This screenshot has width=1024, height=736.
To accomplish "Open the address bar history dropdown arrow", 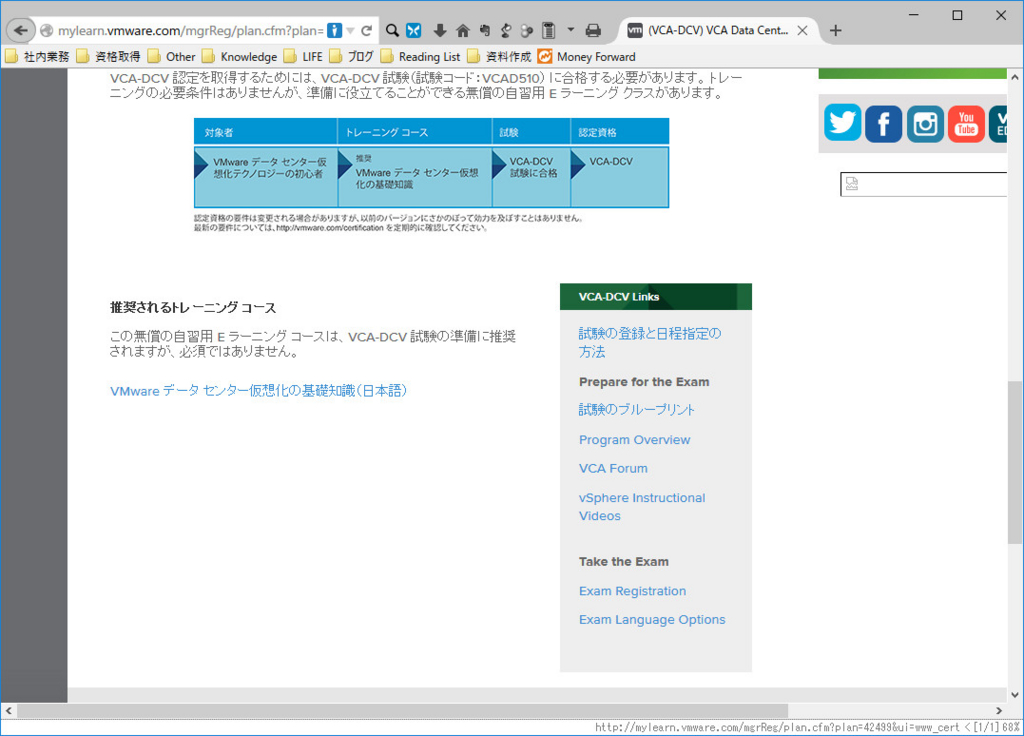I will tap(351, 31).
